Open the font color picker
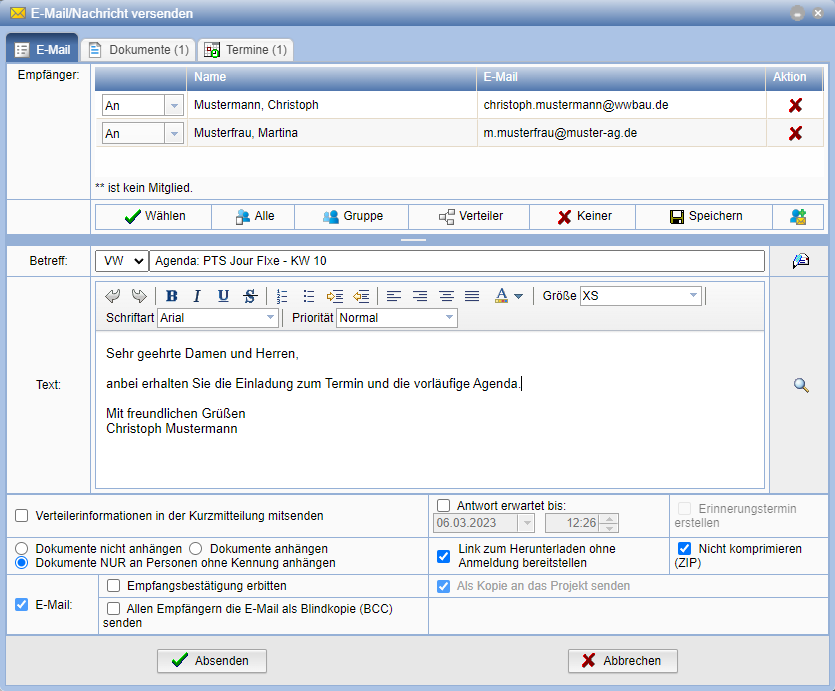Screen dimensions: 835x691 (509, 296)
